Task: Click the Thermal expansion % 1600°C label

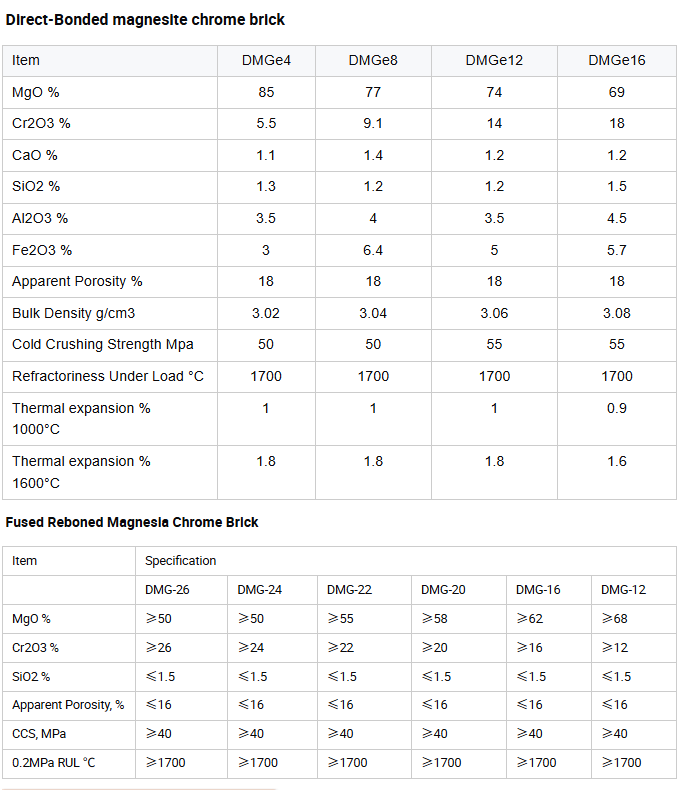Action: [x=81, y=472]
